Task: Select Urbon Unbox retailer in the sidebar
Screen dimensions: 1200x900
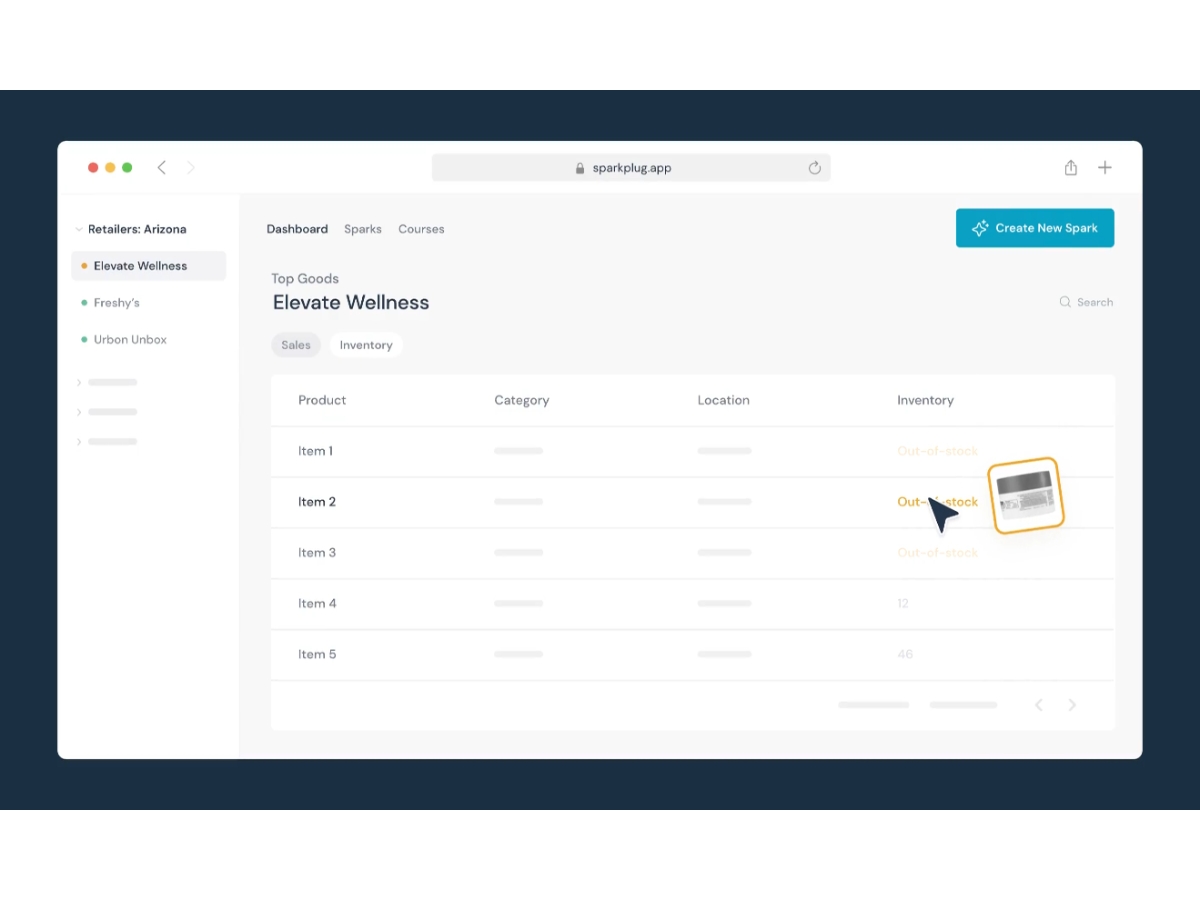Action: tap(130, 340)
